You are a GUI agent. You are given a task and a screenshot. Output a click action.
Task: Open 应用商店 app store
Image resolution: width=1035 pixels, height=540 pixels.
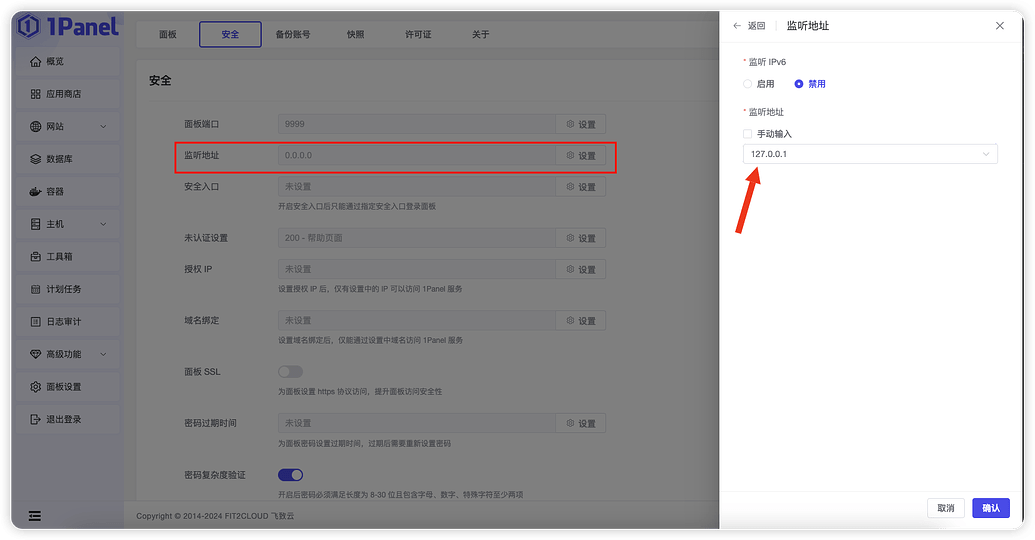67,94
